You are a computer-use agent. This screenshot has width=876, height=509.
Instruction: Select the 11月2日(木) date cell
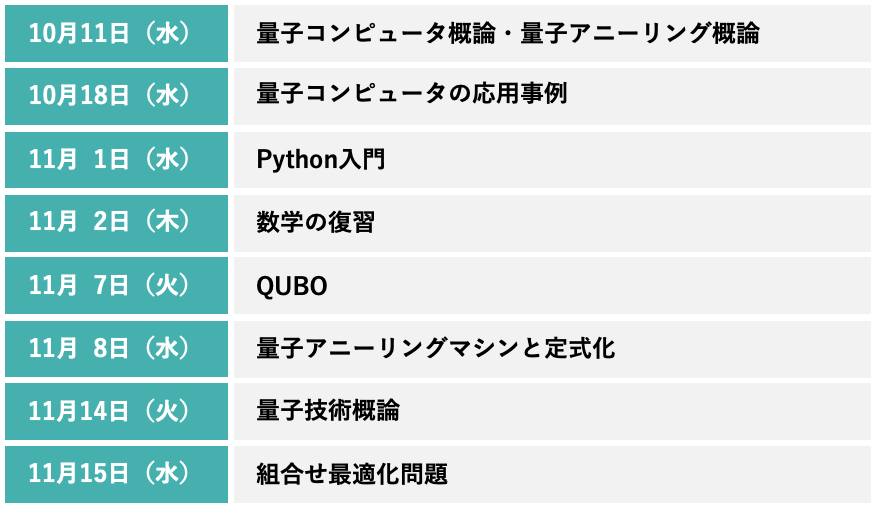(116, 222)
